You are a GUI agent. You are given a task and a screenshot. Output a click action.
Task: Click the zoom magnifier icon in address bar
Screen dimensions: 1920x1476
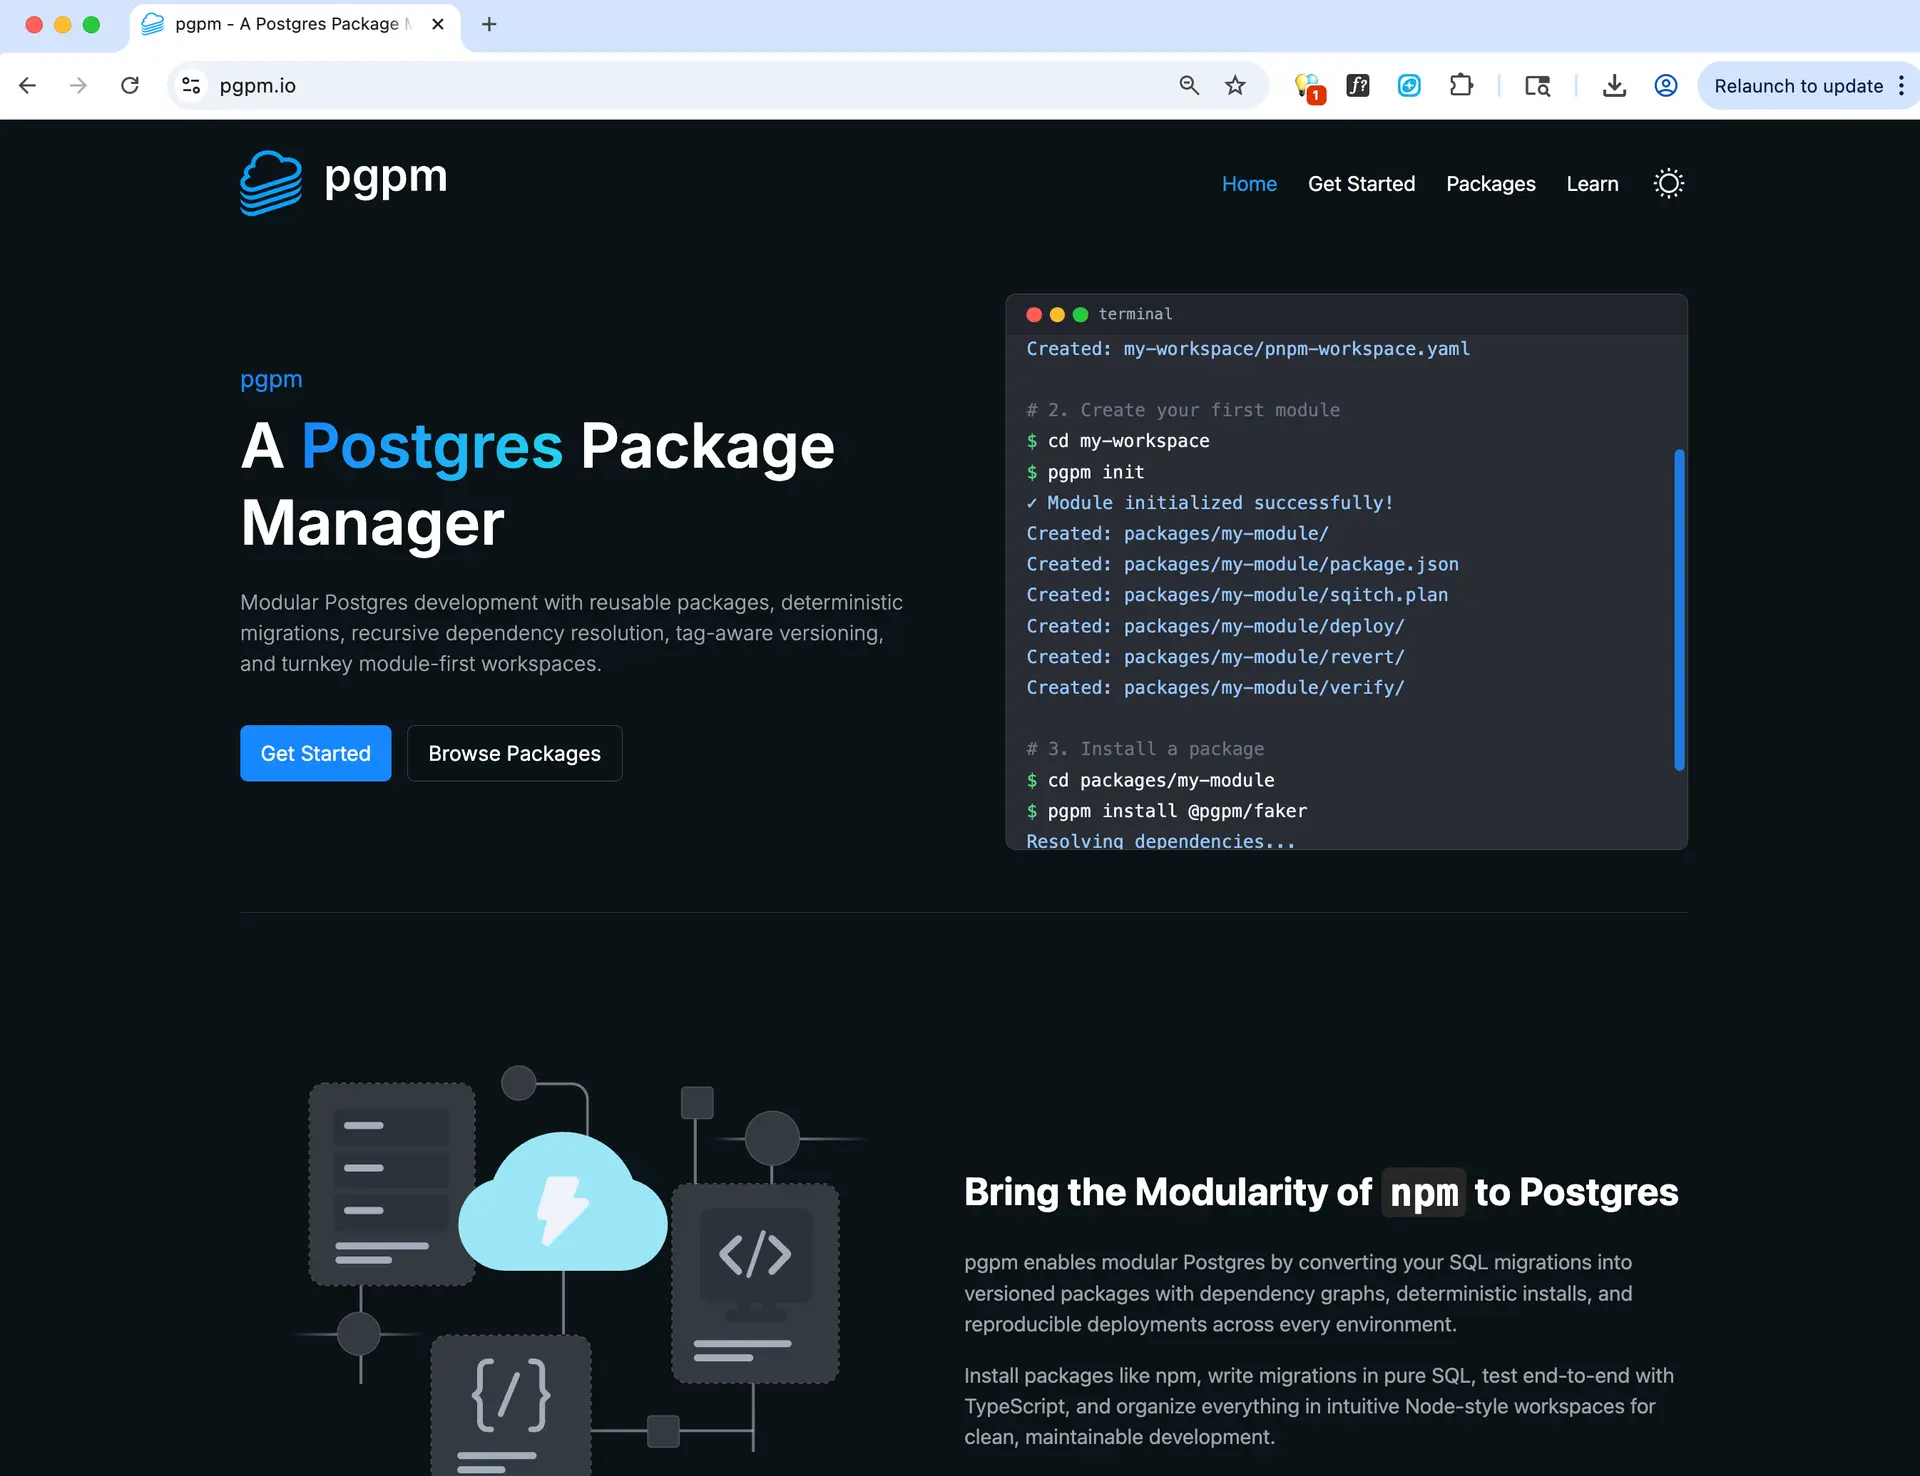coord(1189,86)
